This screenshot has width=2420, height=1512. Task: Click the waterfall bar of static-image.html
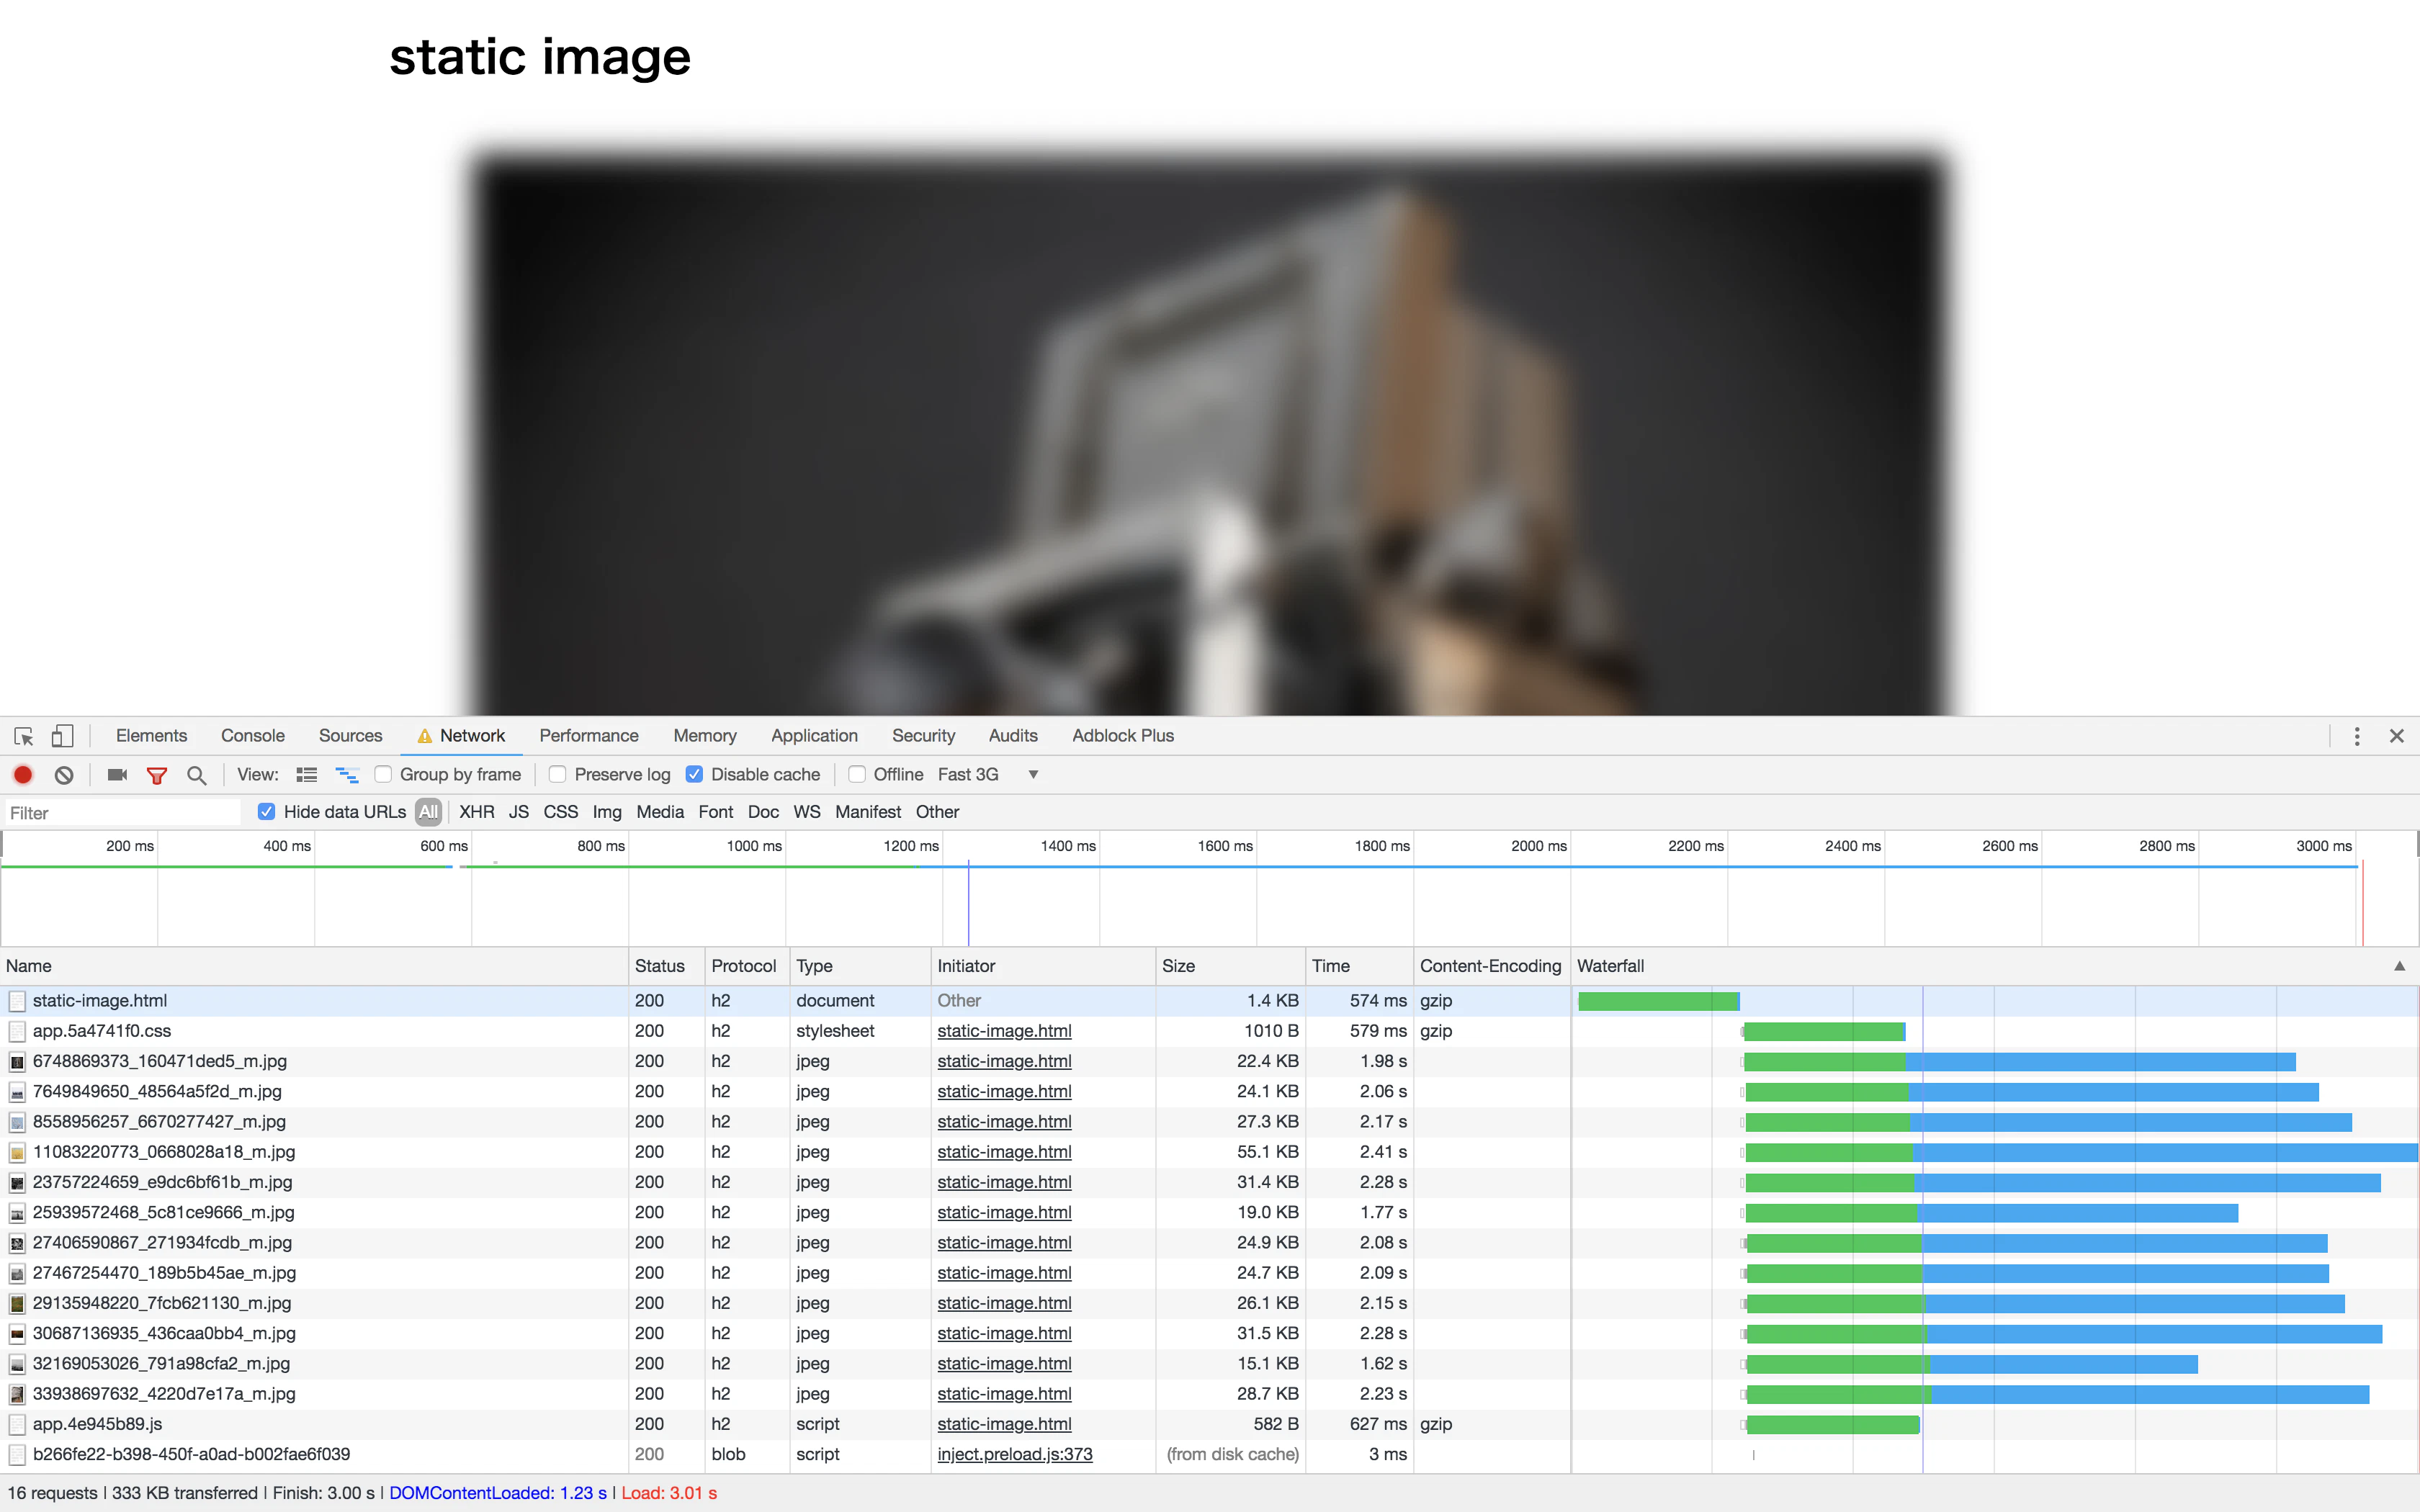tap(1659, 1001)
